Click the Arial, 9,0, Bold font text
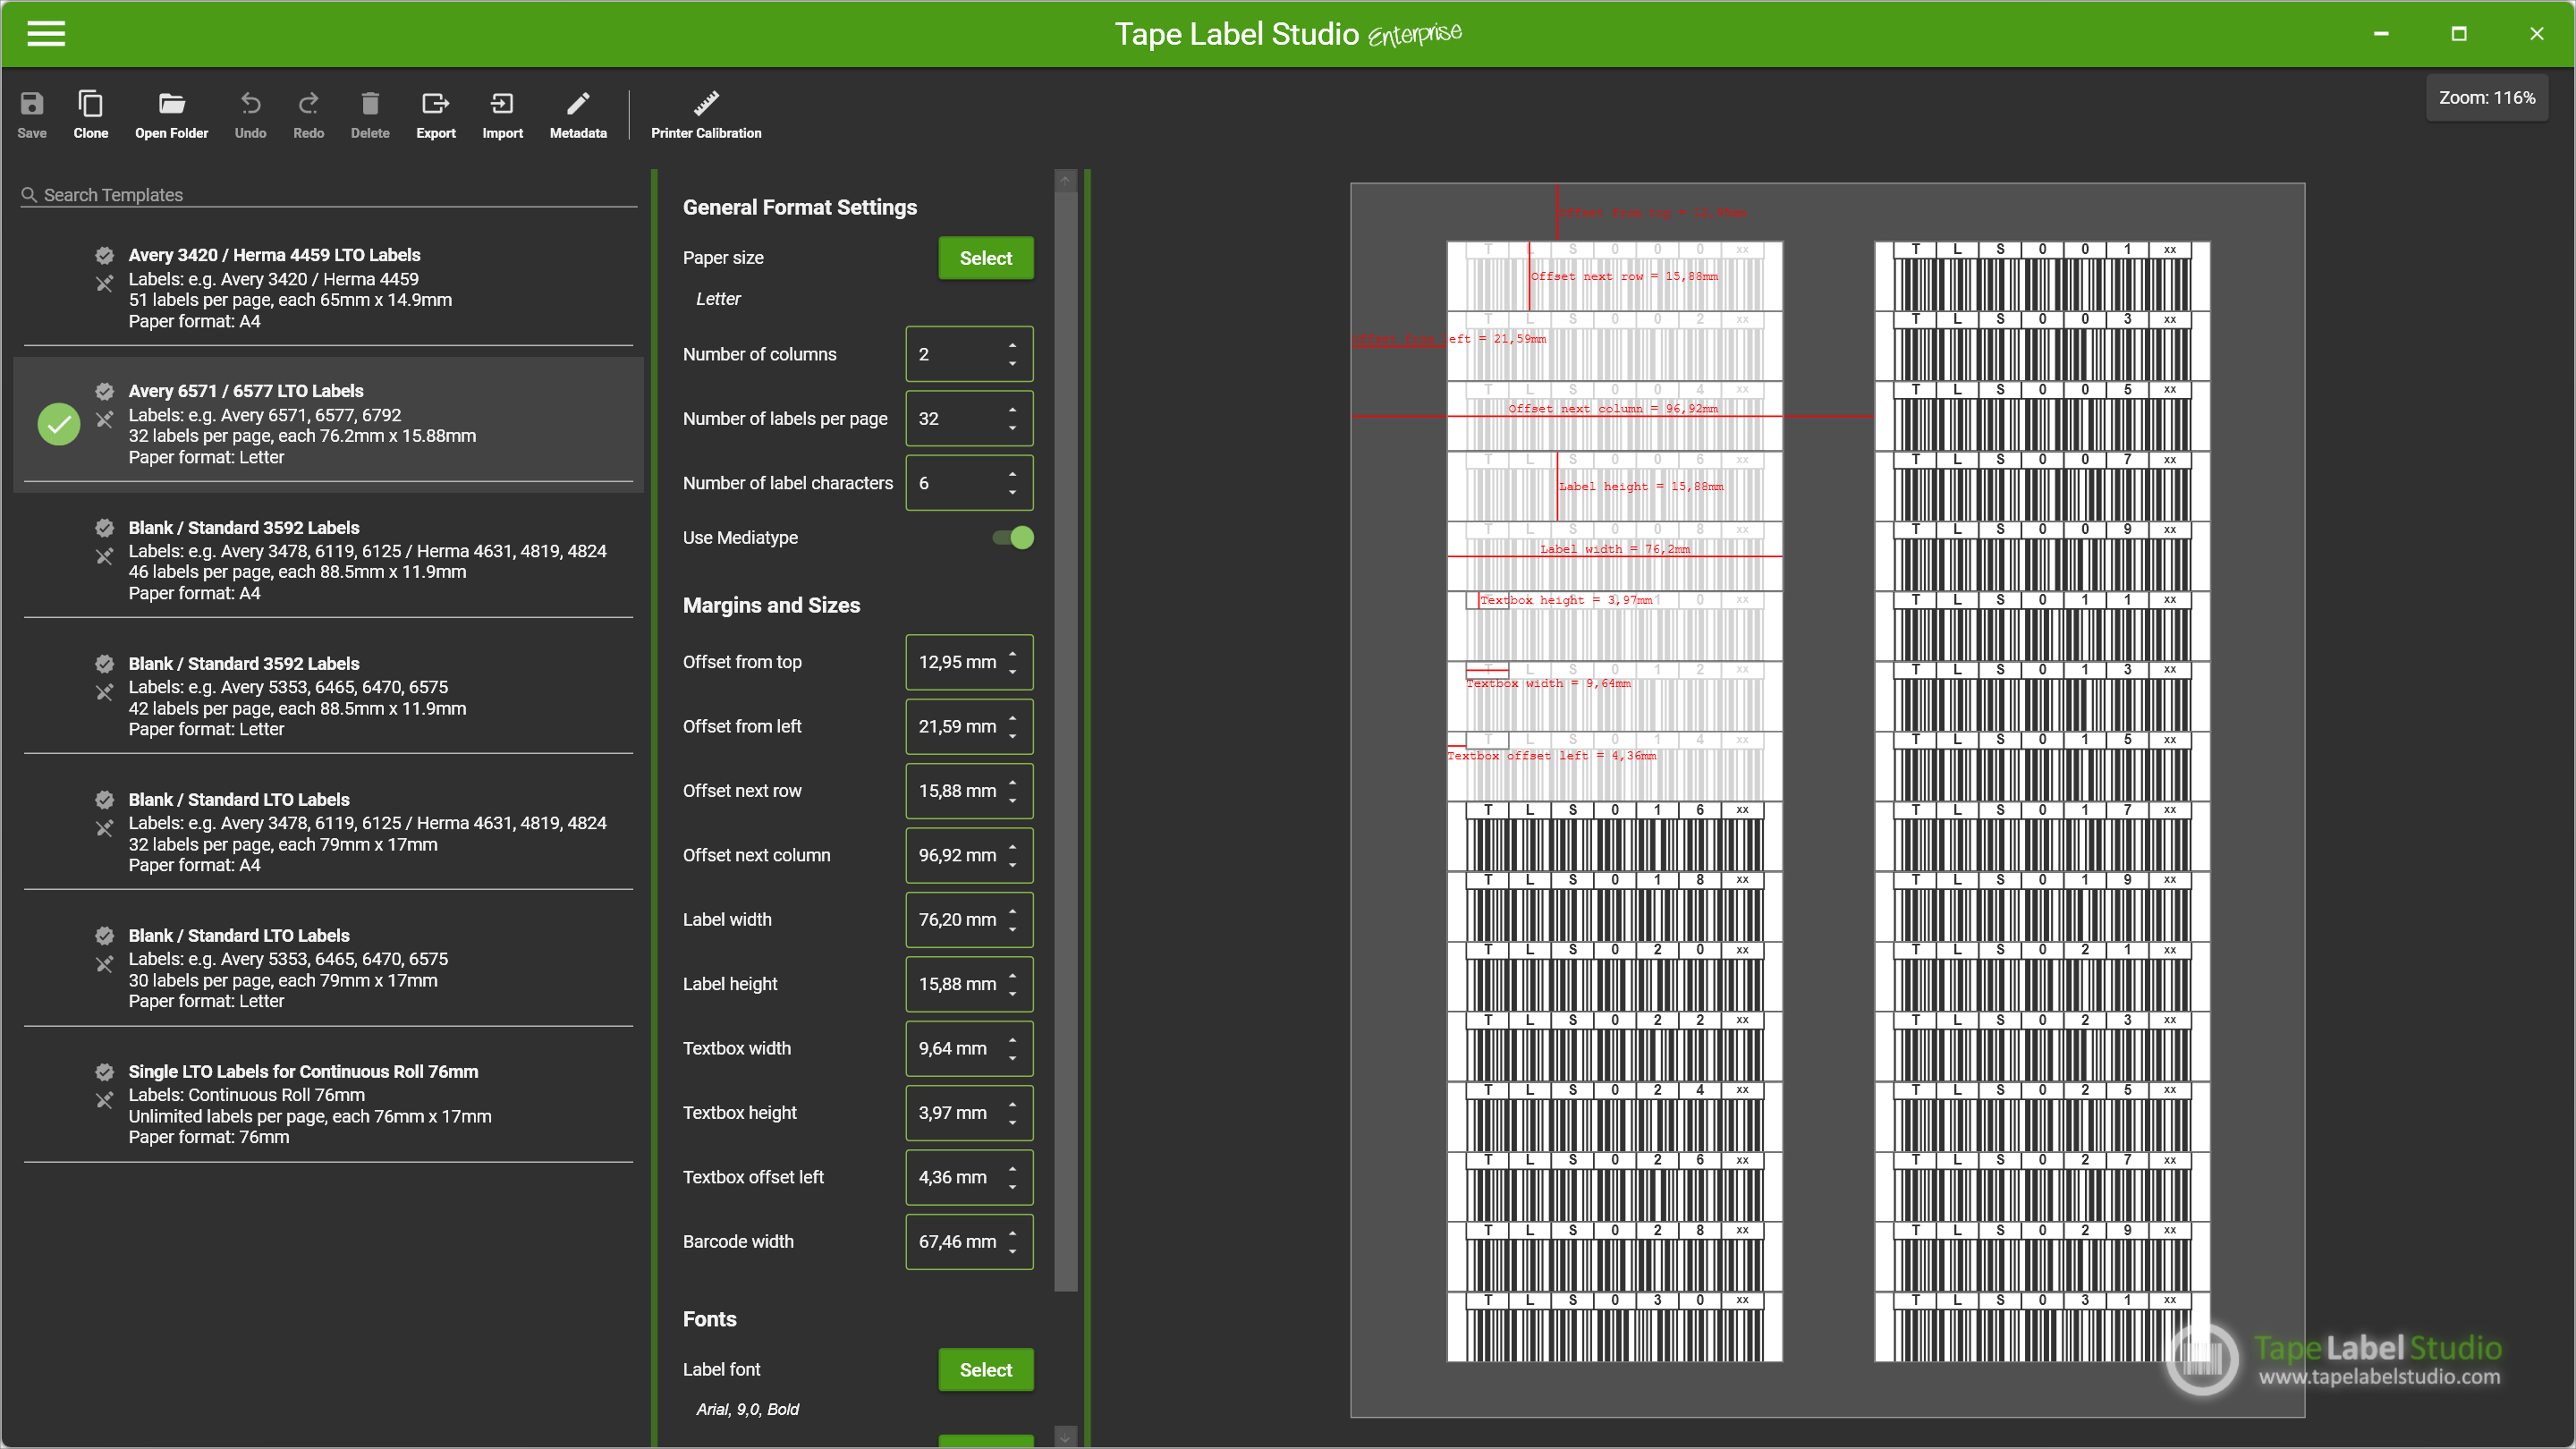Viewport: 2576px width, 1449px height. [x=747, y=1410]
